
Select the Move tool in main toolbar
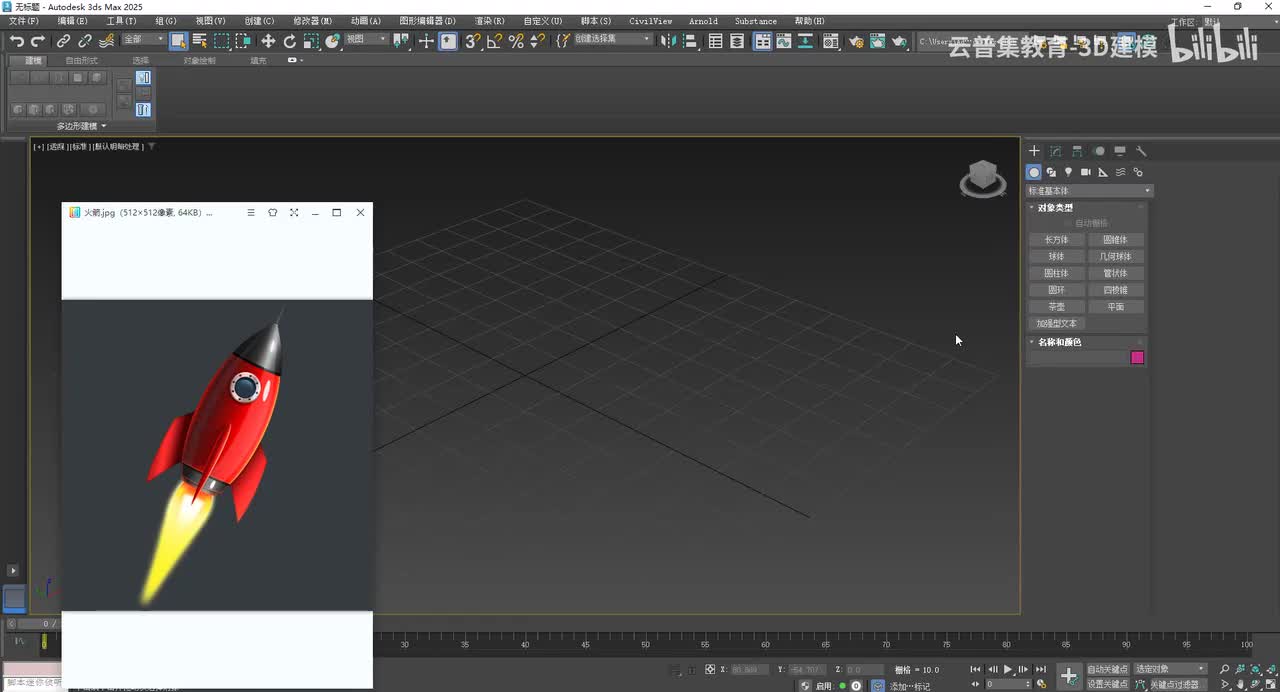pyautogui.click(x=268, y=41)
